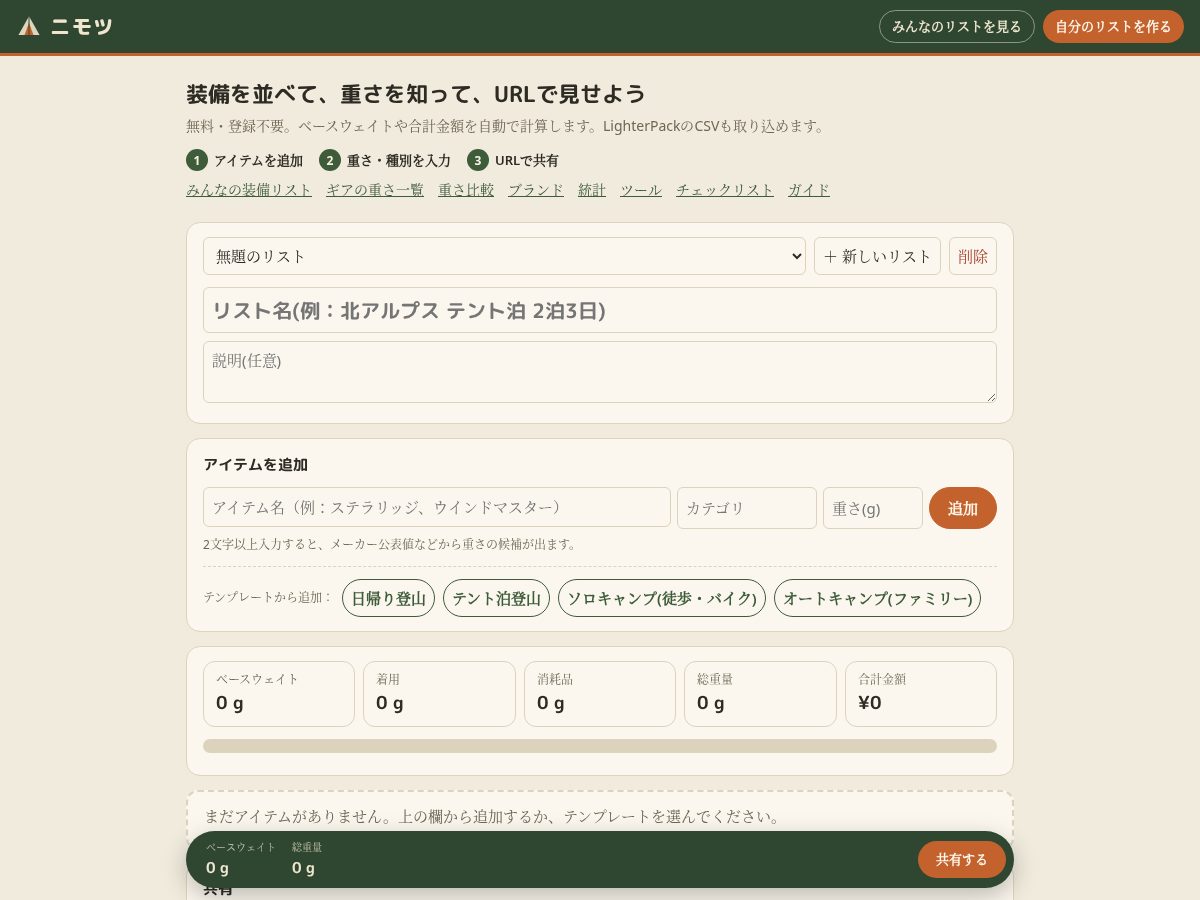Open the ガイド link
The image size is (1200, 900).
click(x=809, y=190)
